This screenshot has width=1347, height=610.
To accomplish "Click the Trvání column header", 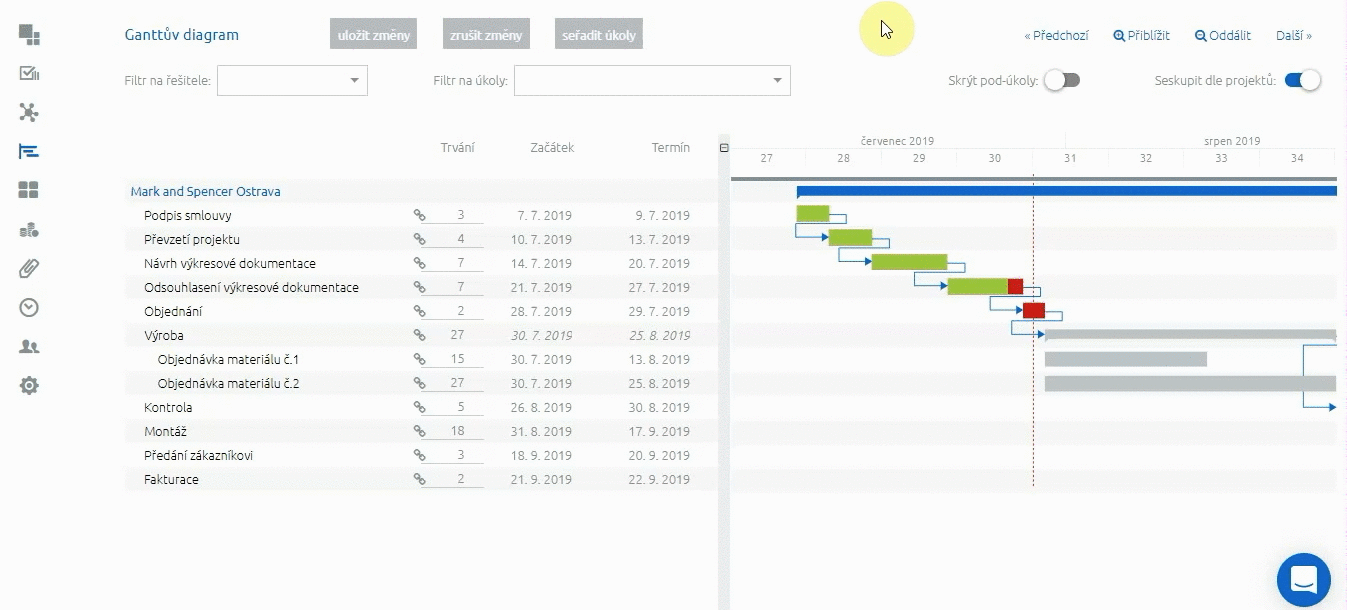I will [x=458, y=147].
